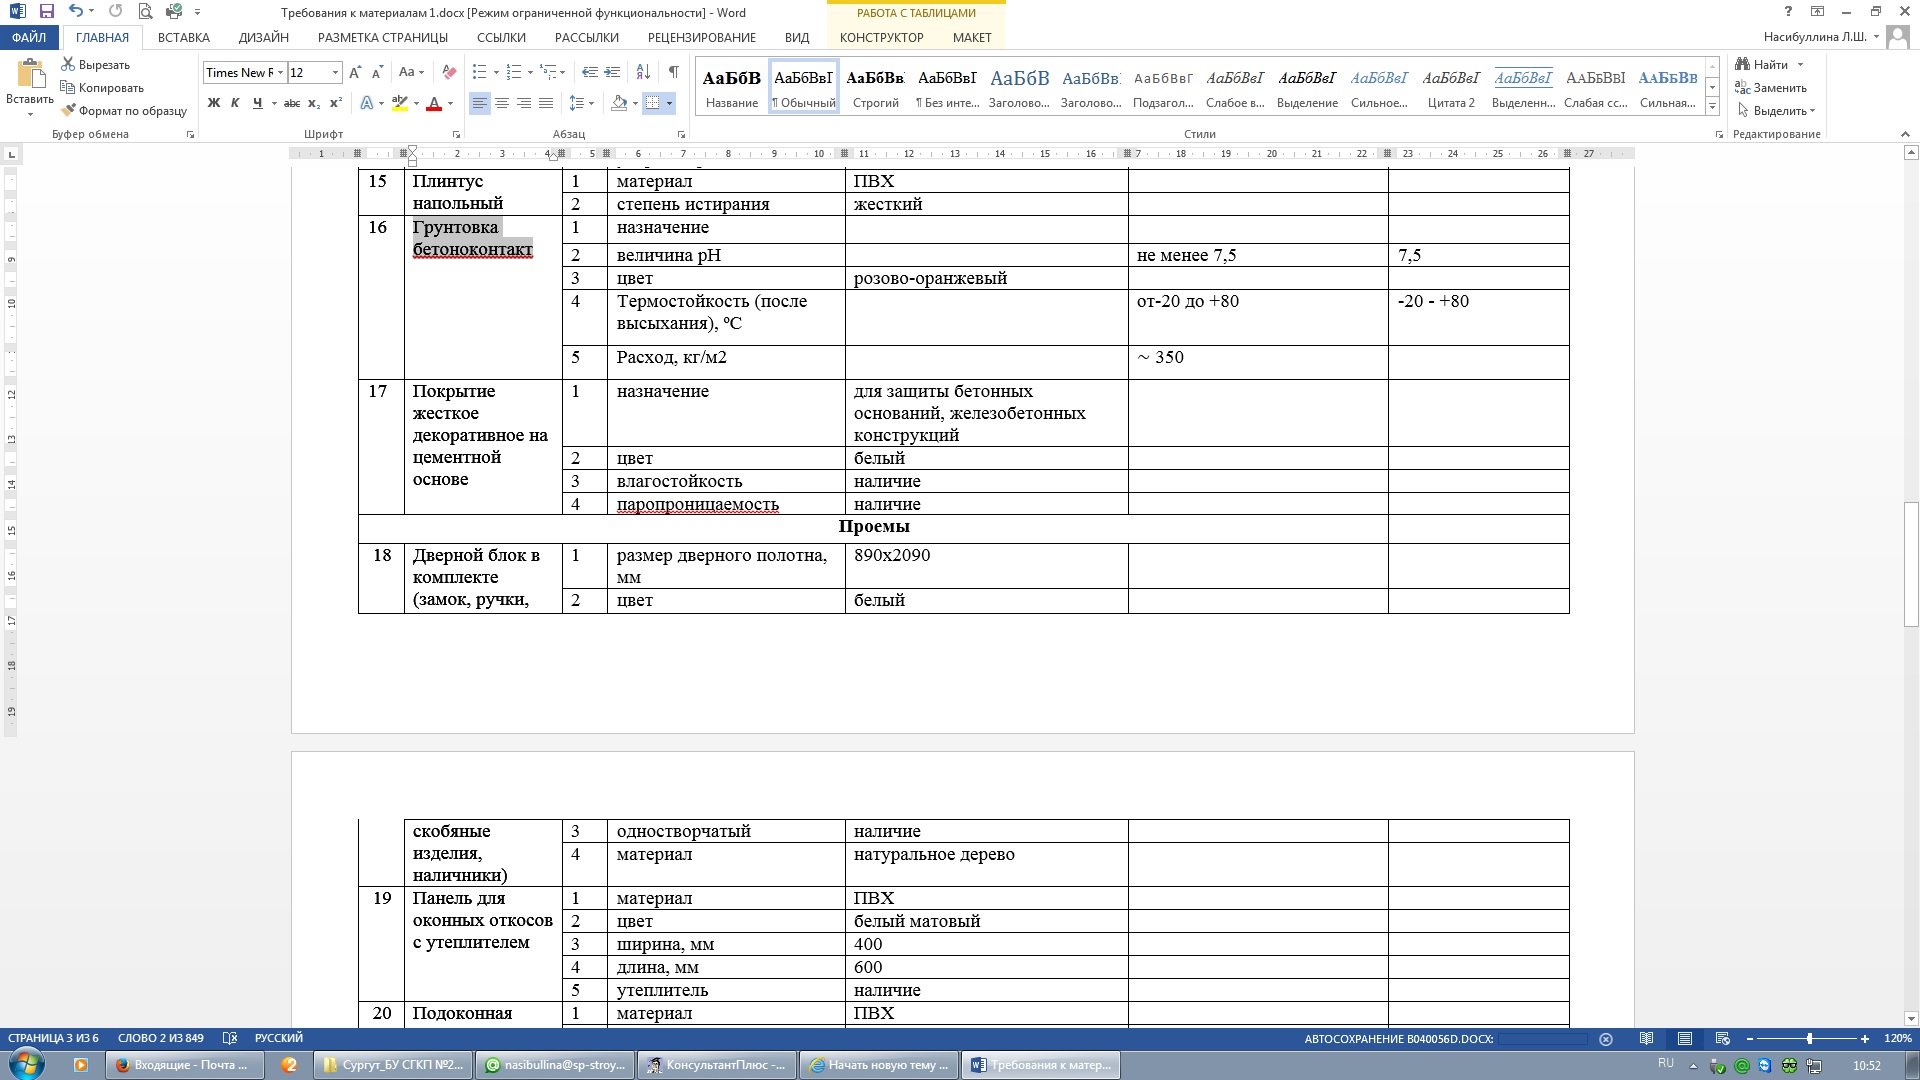Viewport: 1920px width, 1080px height.
Task: Toggle bold (Ж) formatting
Action: 213,103
